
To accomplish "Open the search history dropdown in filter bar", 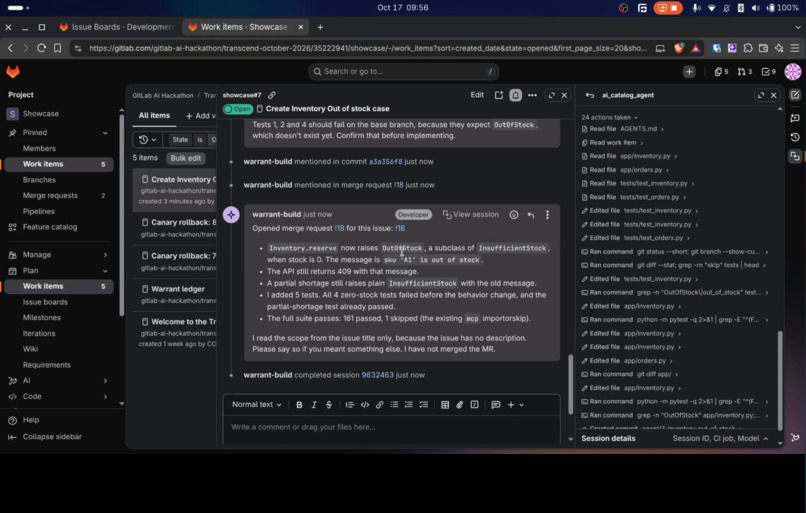I will pyautogui.click(x=148, y=140).
